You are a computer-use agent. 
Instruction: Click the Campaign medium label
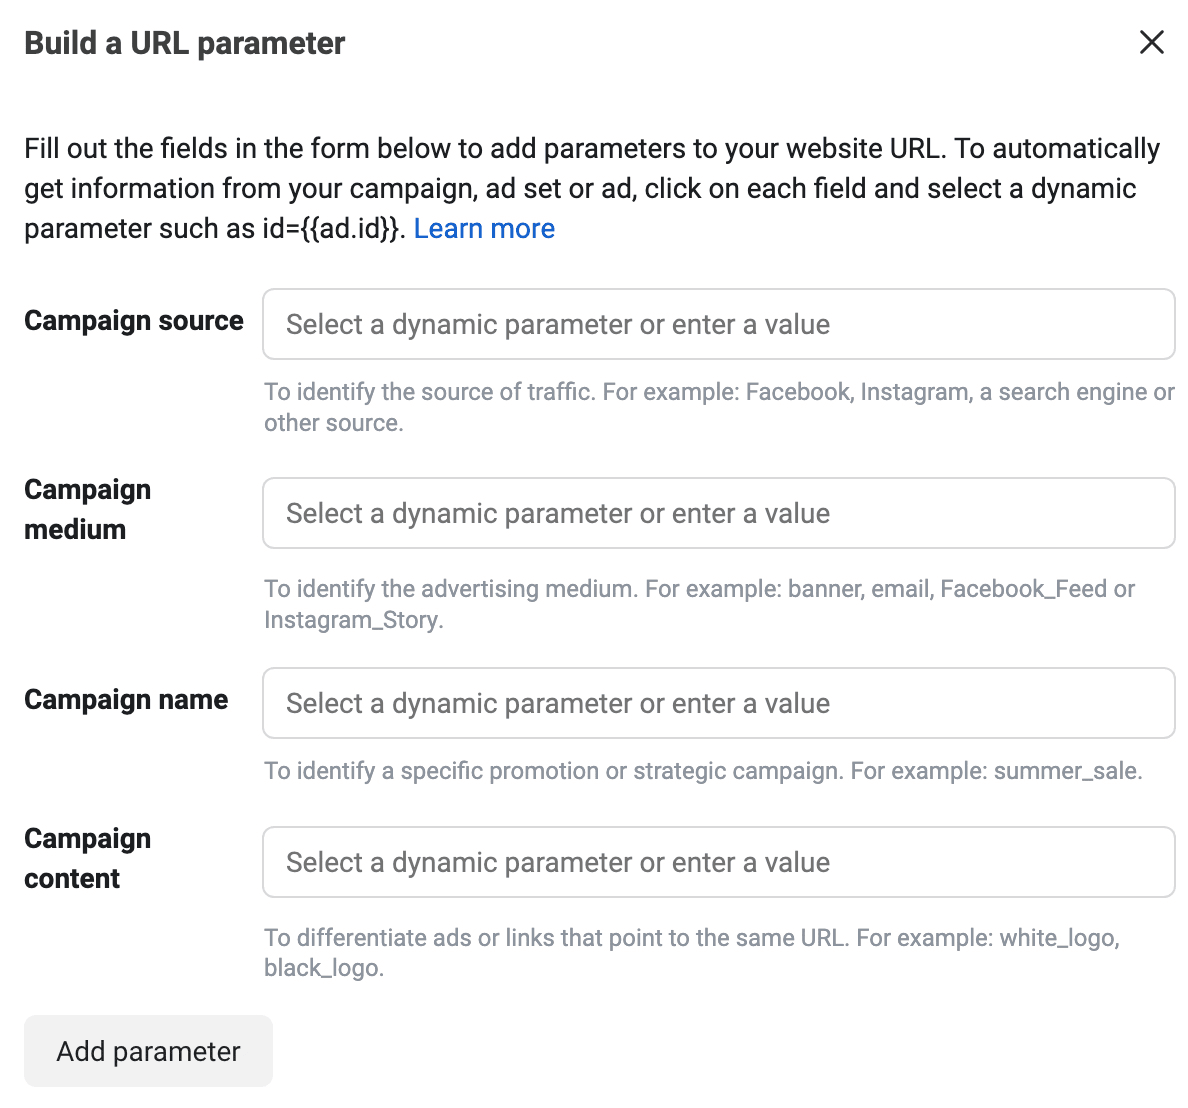point(88,509)
